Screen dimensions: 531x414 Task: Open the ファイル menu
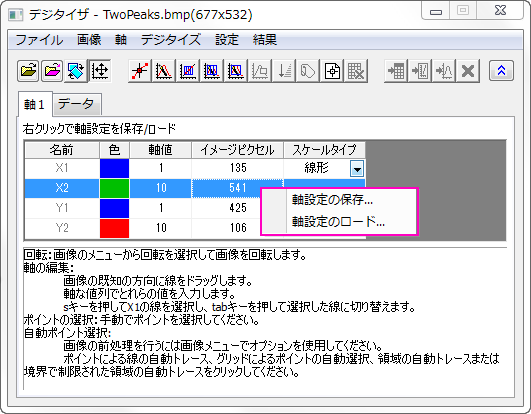[39, 40]
